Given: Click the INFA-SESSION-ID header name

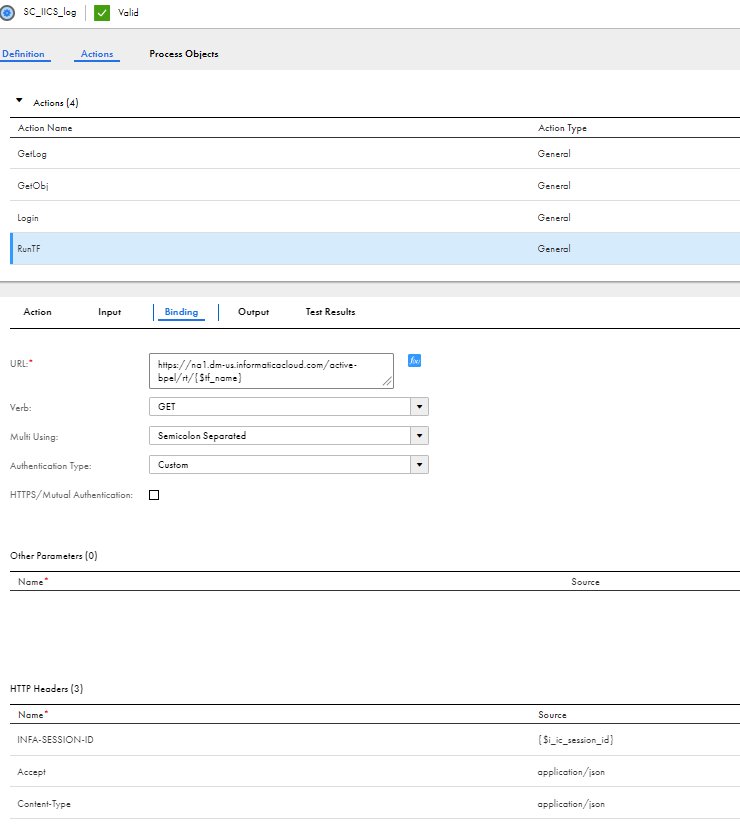Looking at the screenshot, I should coord(55,740).
